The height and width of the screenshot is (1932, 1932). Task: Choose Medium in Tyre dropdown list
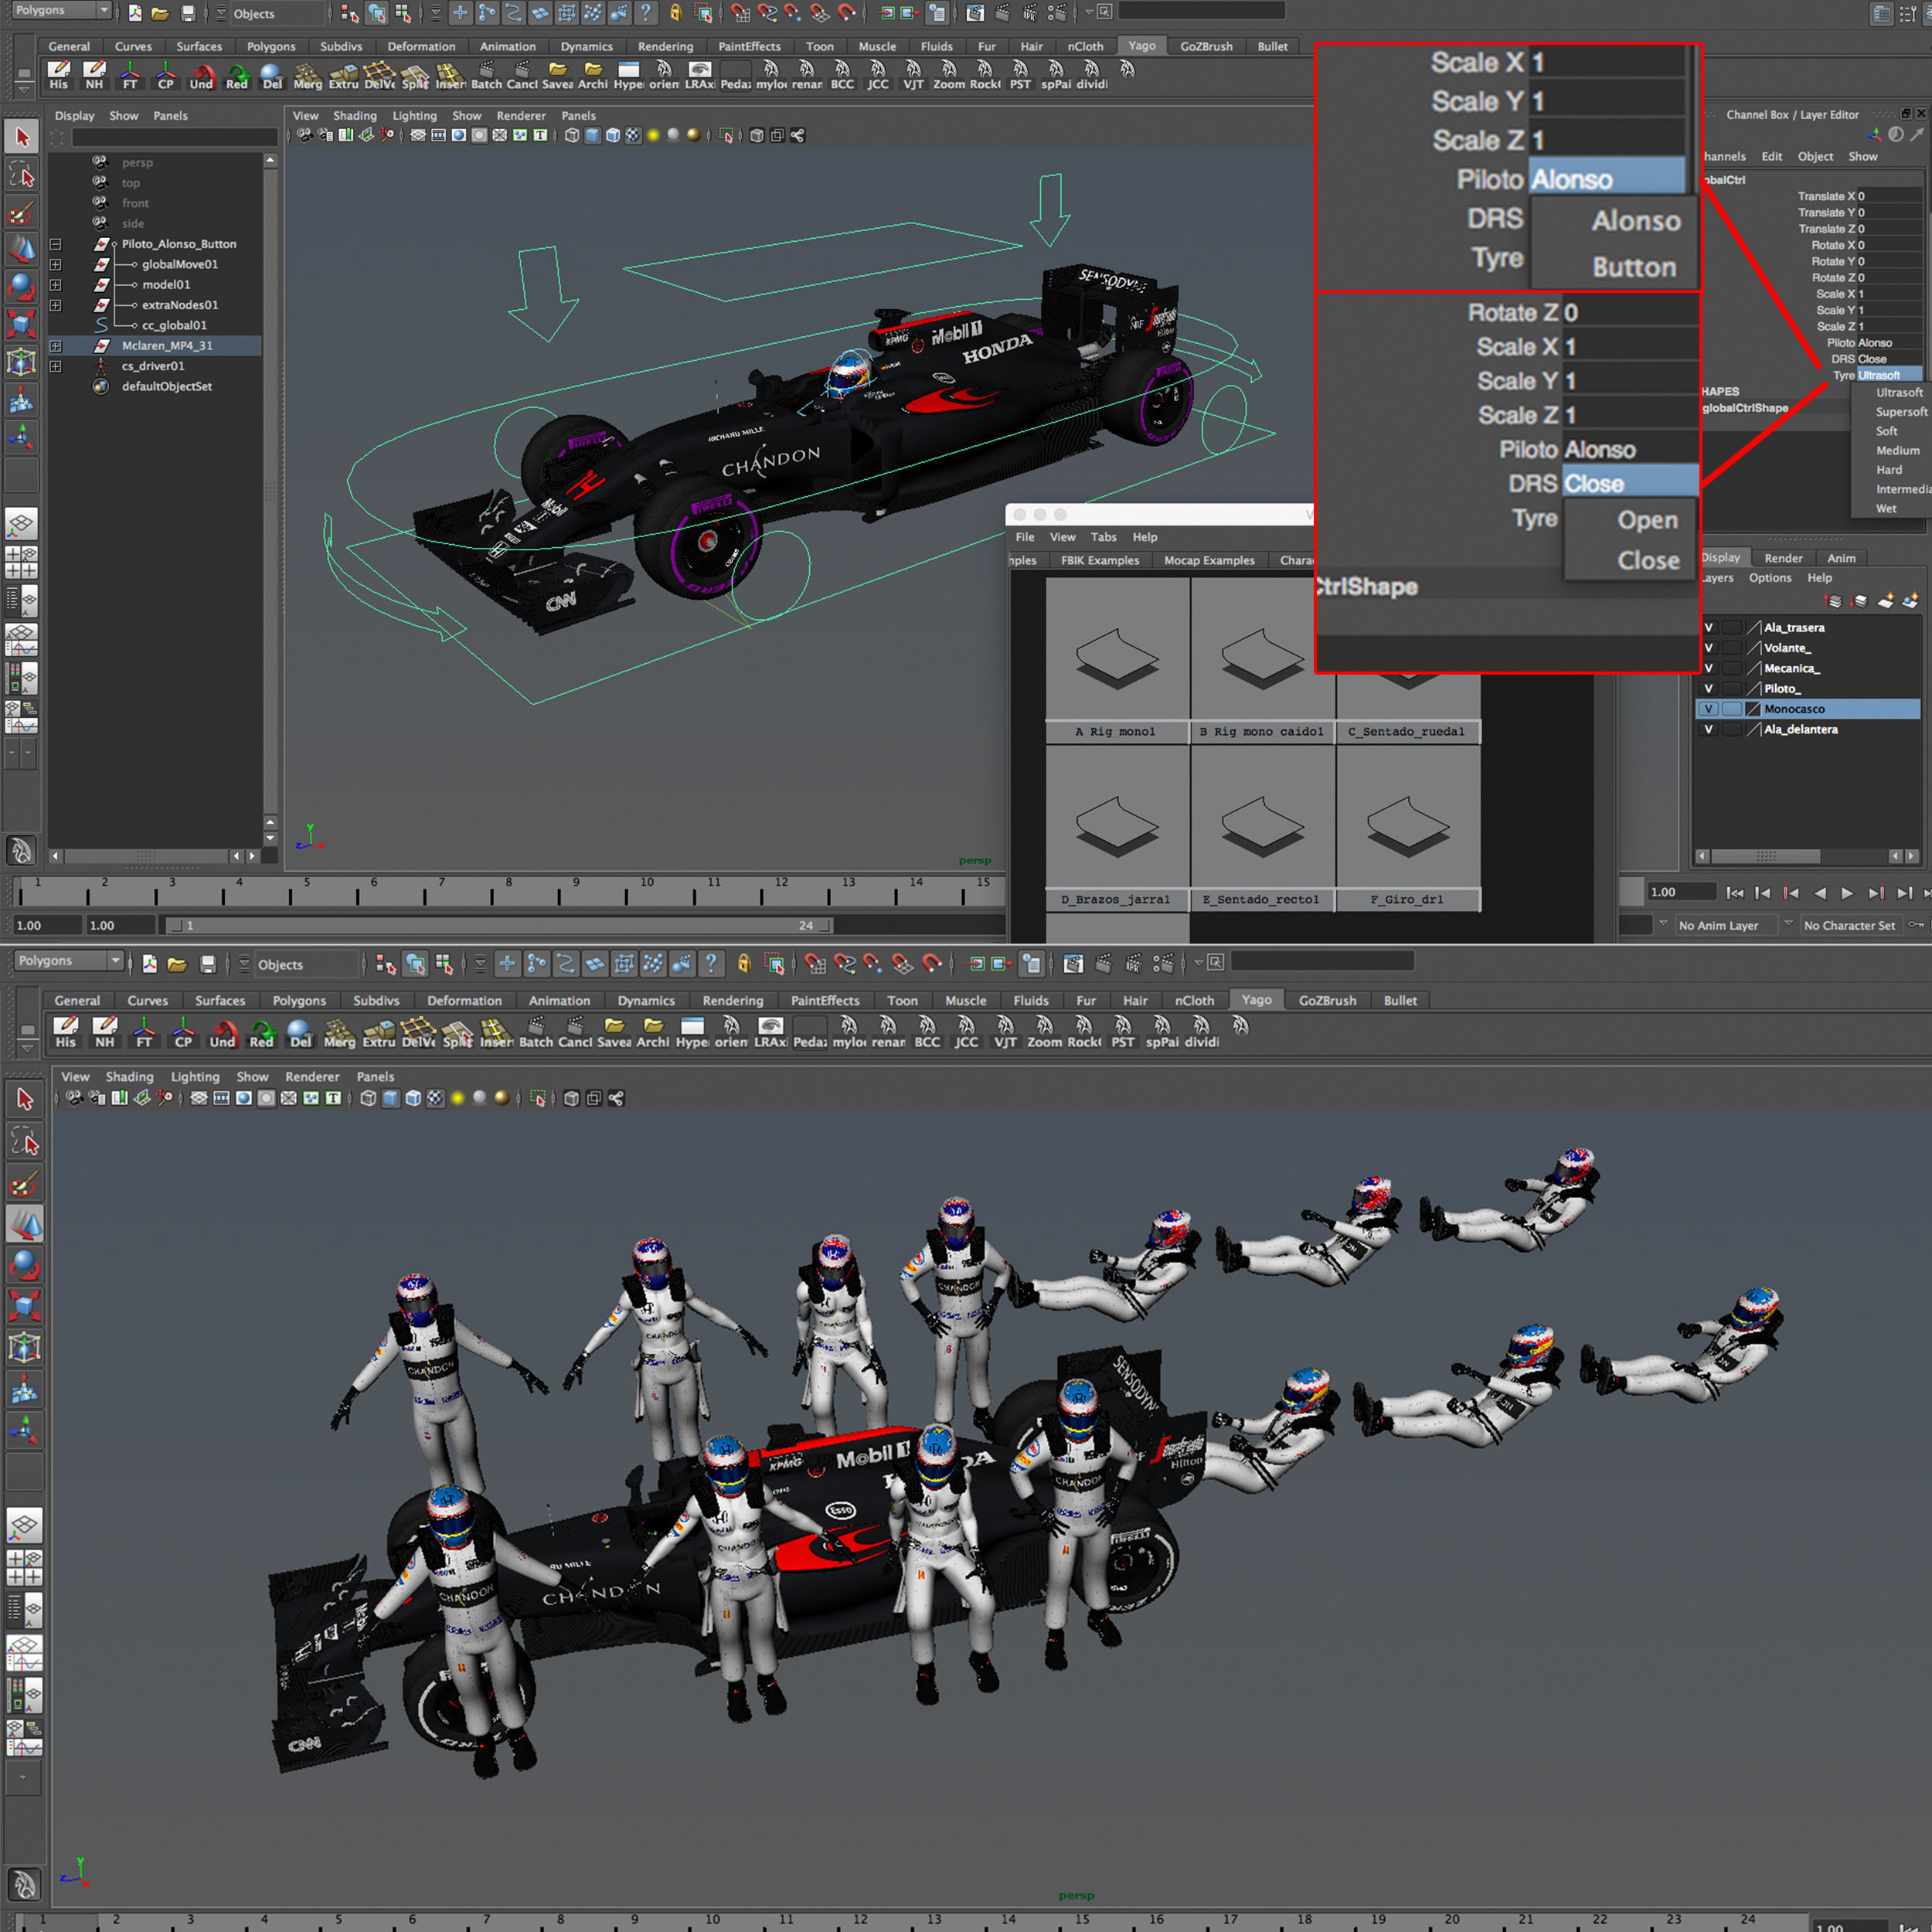coord(1897,450)
